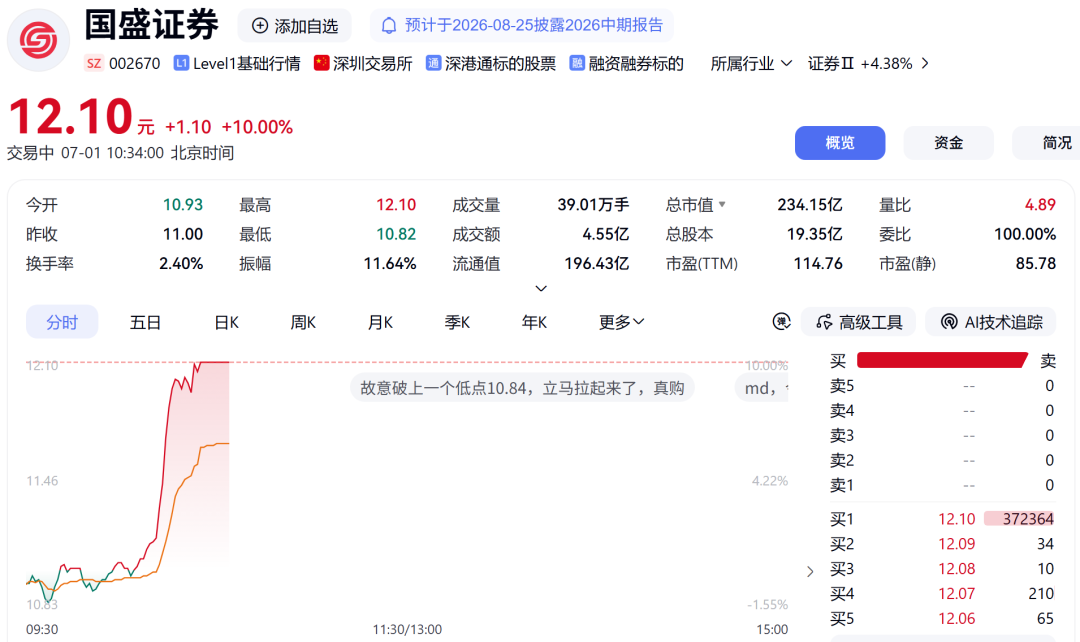This screenshot has height=642, width=1080.
Task: Select the 日K chart tab
Action: 226,322
